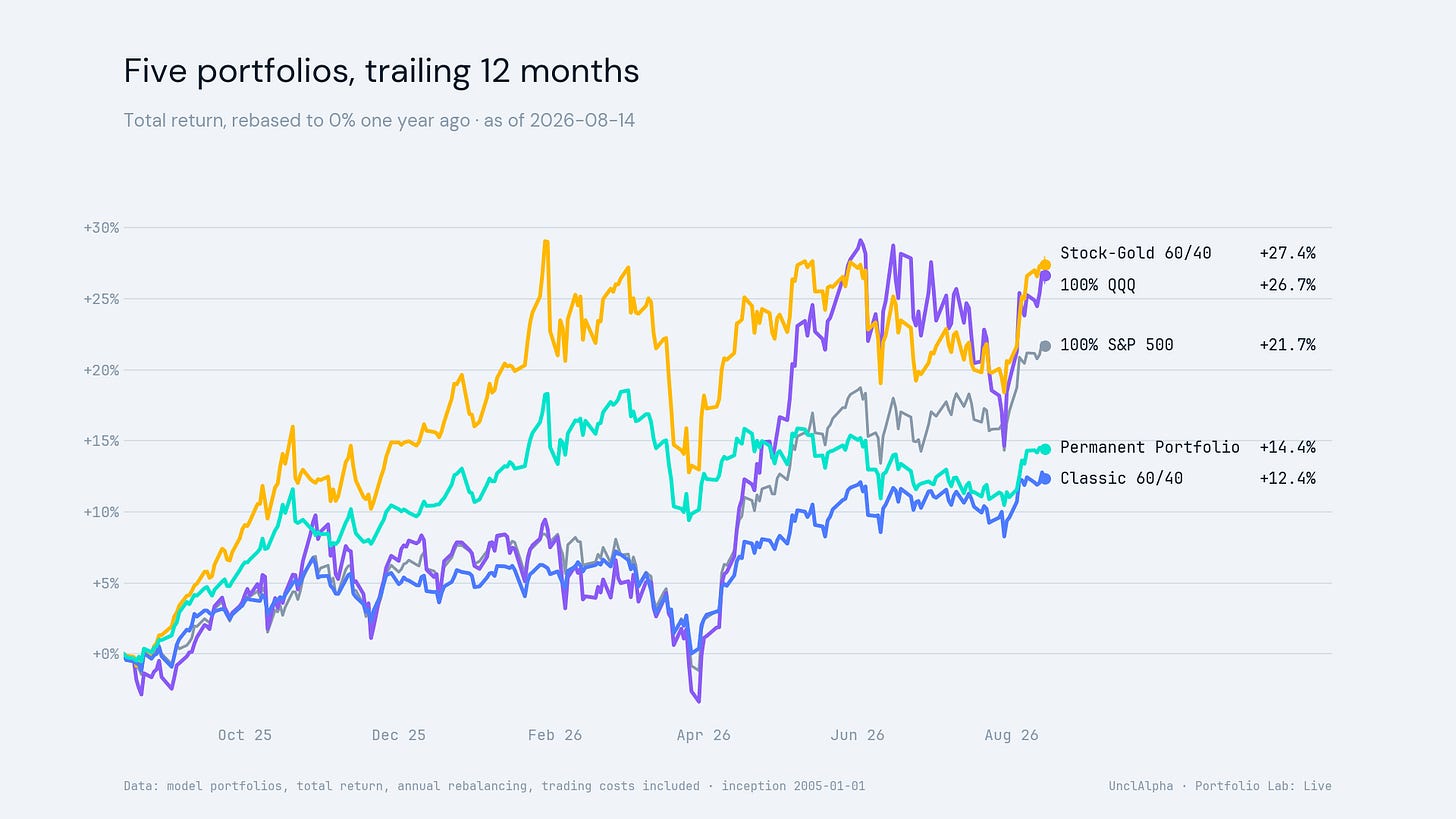1456x819 pixels.
Task: Click the chart title Five portfolios, trailing 12 months
Action: tap(381, 72)
